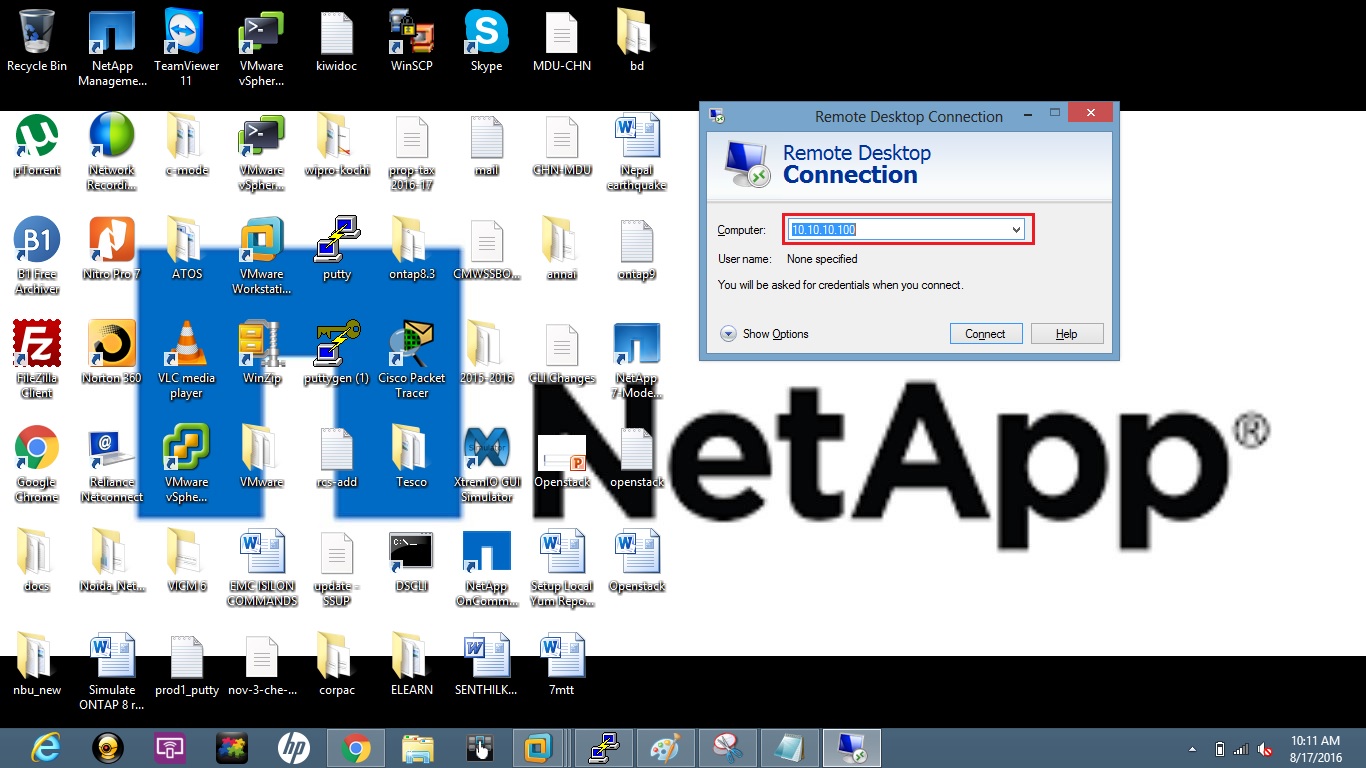The width and height of the screenshot is (1366, 768).
Task: Launch PuTTY from the desktop
Action: point(336,240)
